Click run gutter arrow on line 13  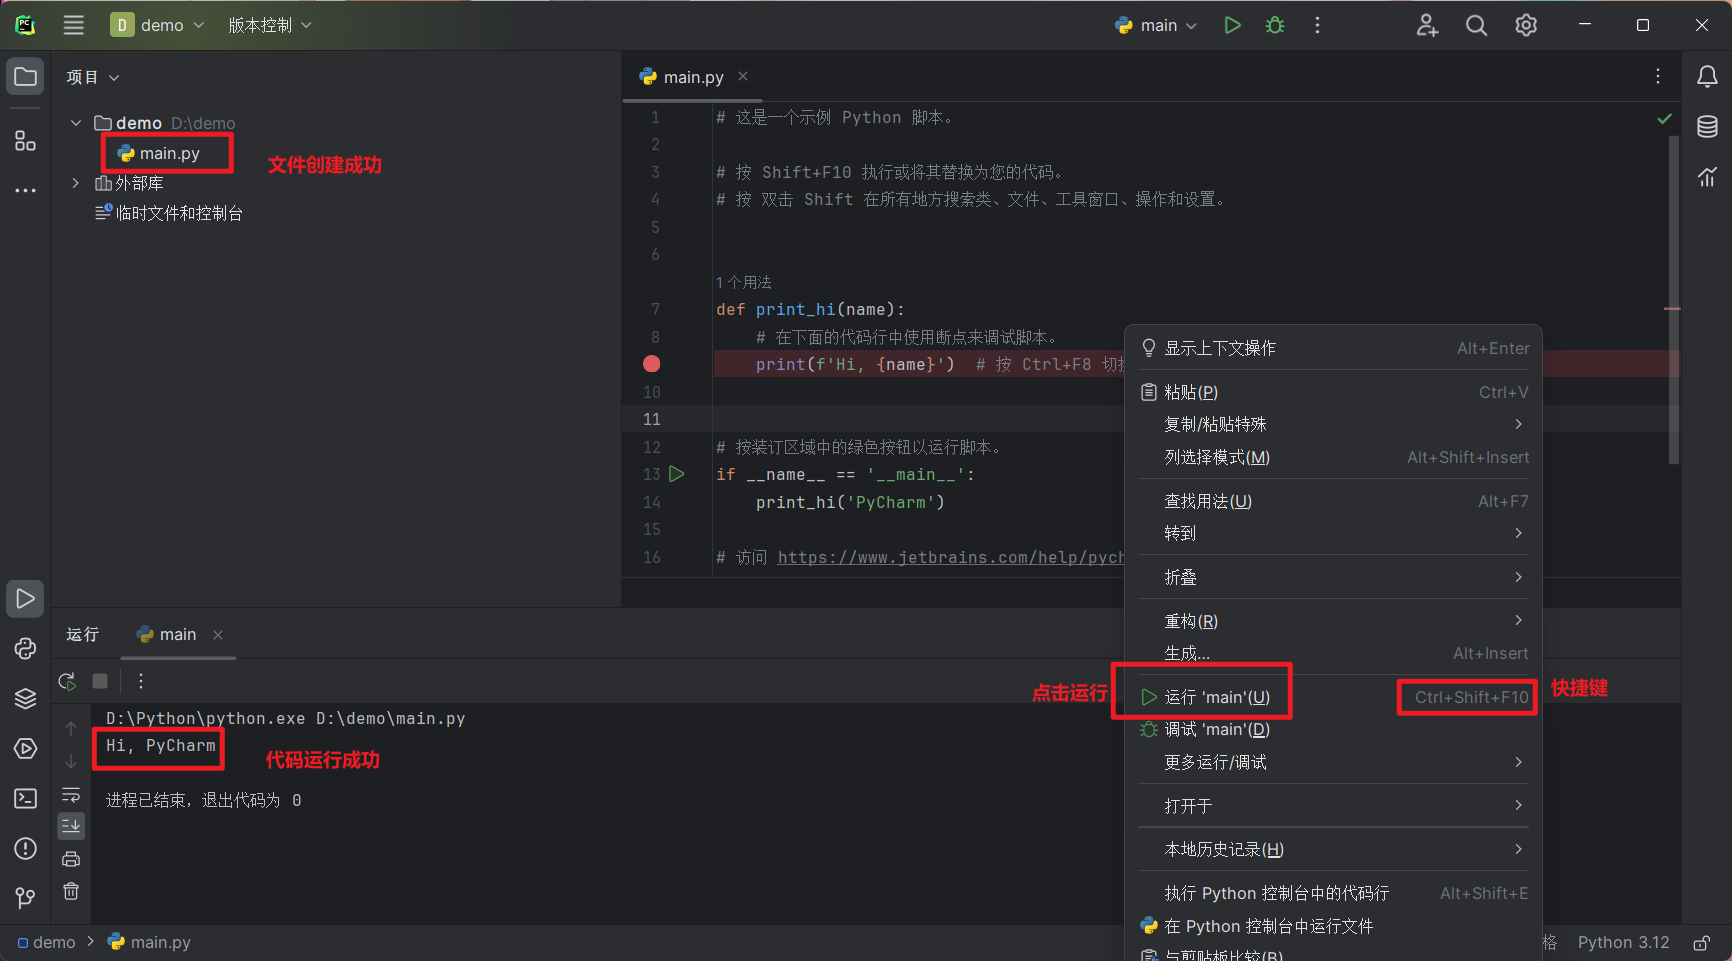677,474
